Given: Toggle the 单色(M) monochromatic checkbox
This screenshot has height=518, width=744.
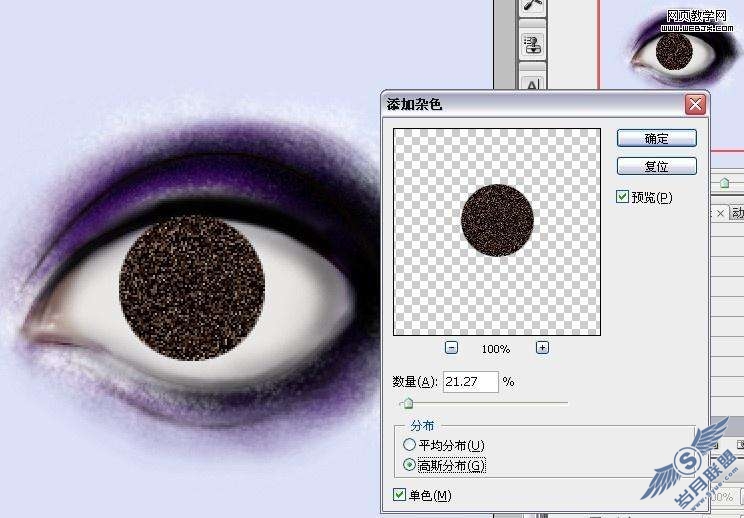Looking at the screenshot, I should [400, 495].
